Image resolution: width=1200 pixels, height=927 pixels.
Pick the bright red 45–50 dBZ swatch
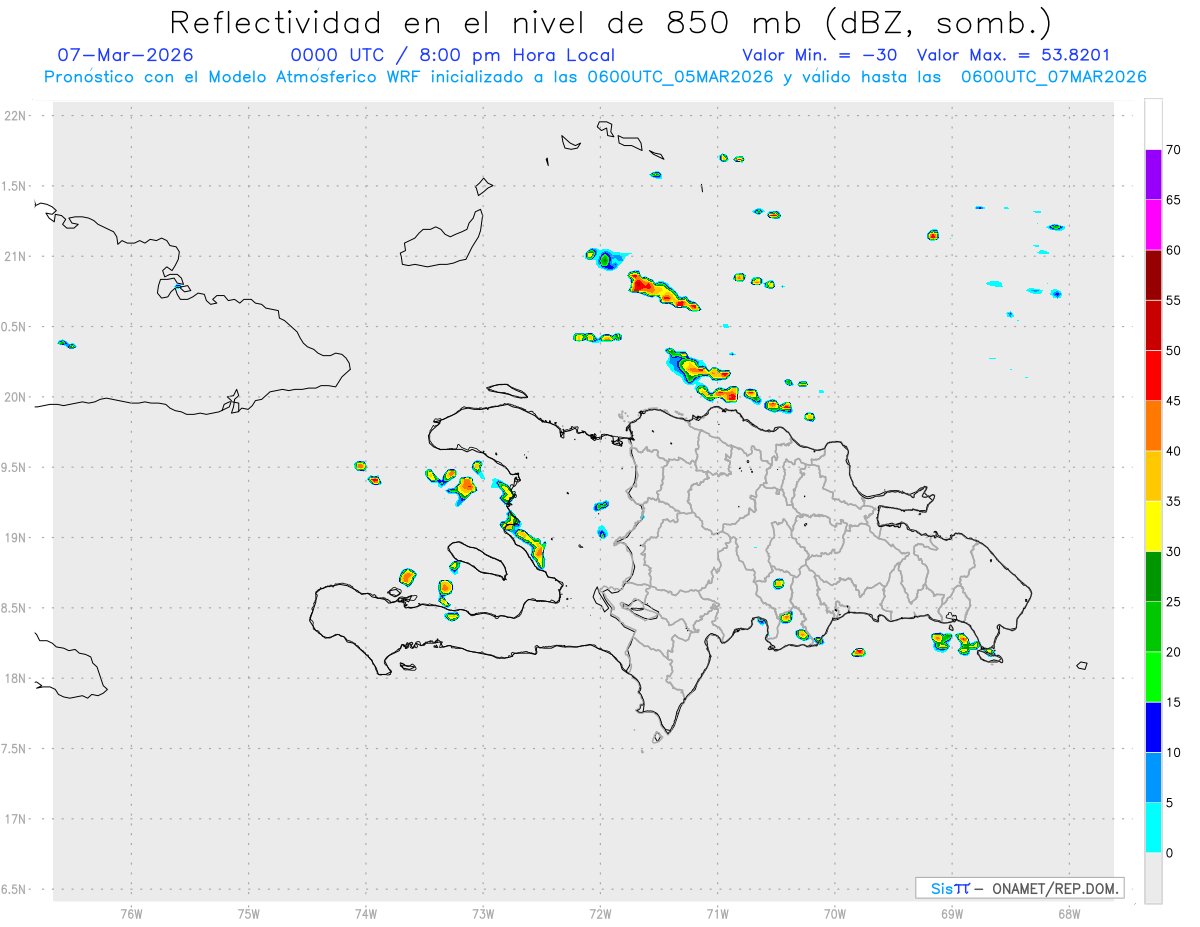[x=1153, y=376]
